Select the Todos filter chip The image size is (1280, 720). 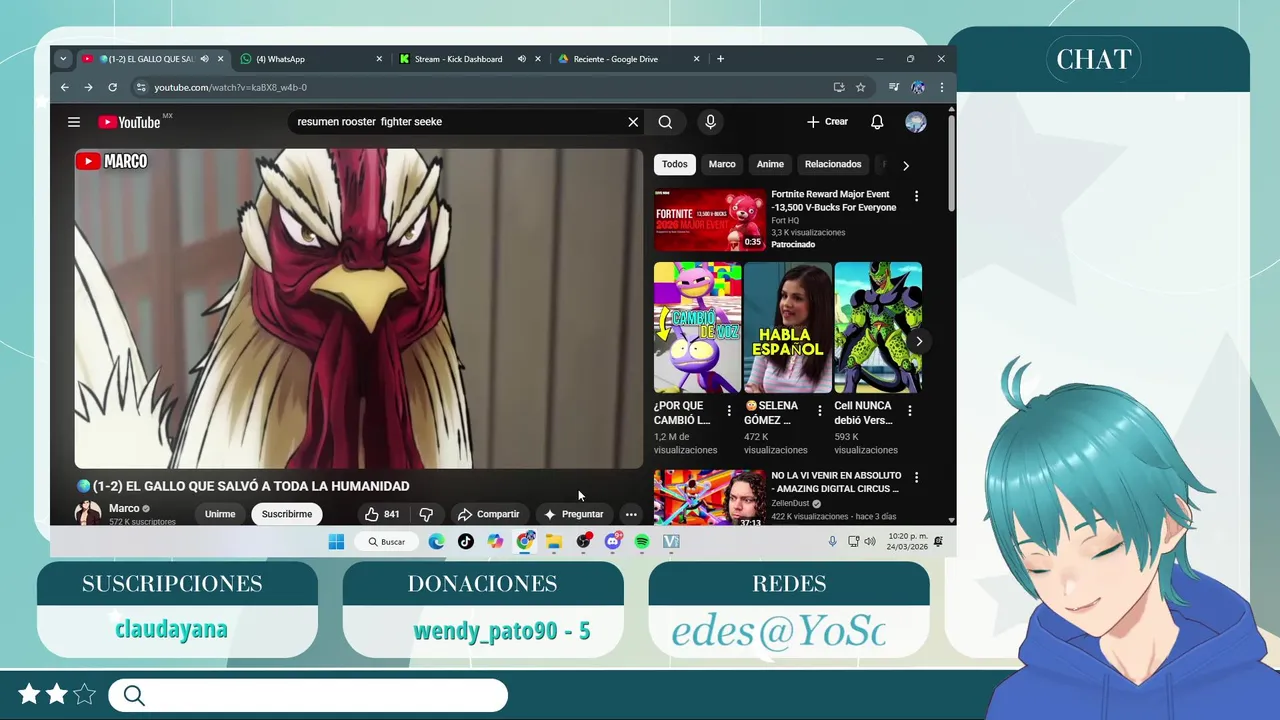point(675,164)
